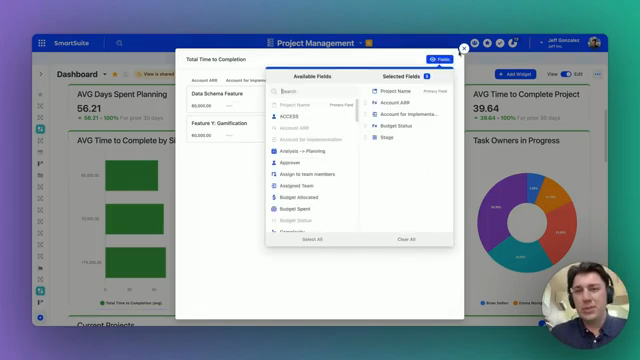The image size is (640, 360).
Task: Click drag handle beside Account ARR selected field
Action: click(365, 103)
